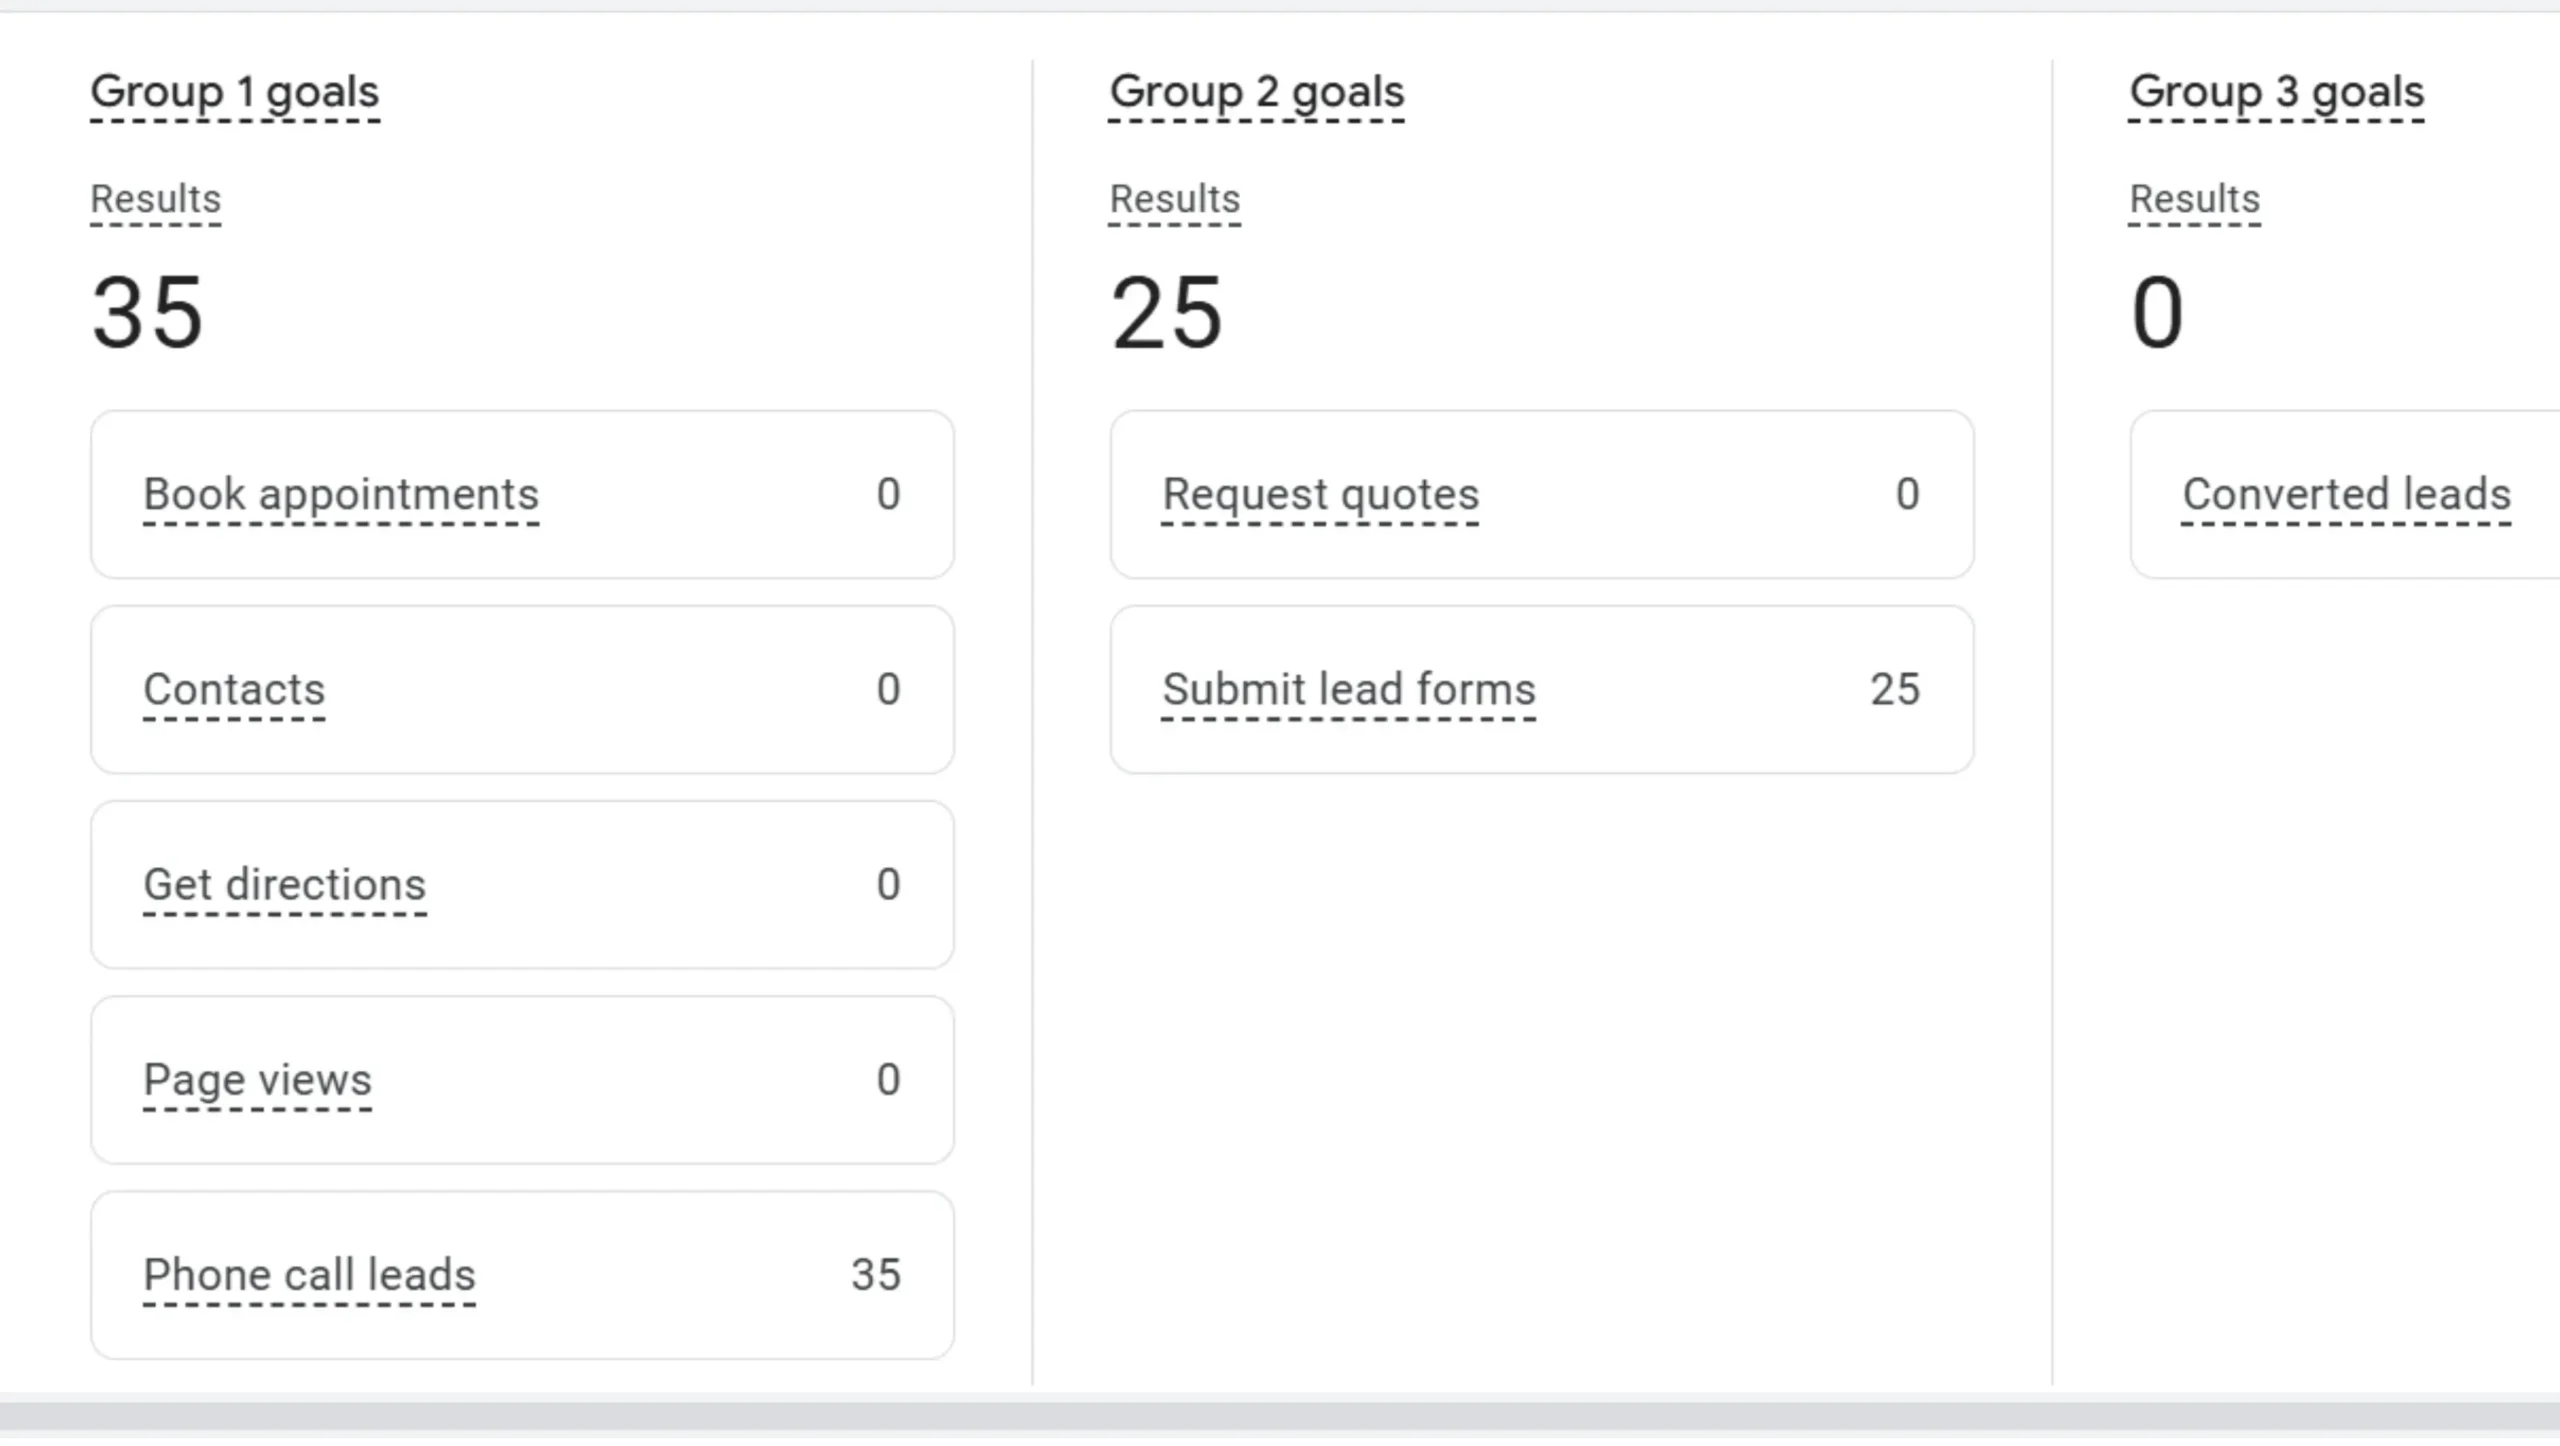This screenshot has width=2560, height=1446.
Task: Click the Phone call leads underlined label
Action: (309, 1274)
